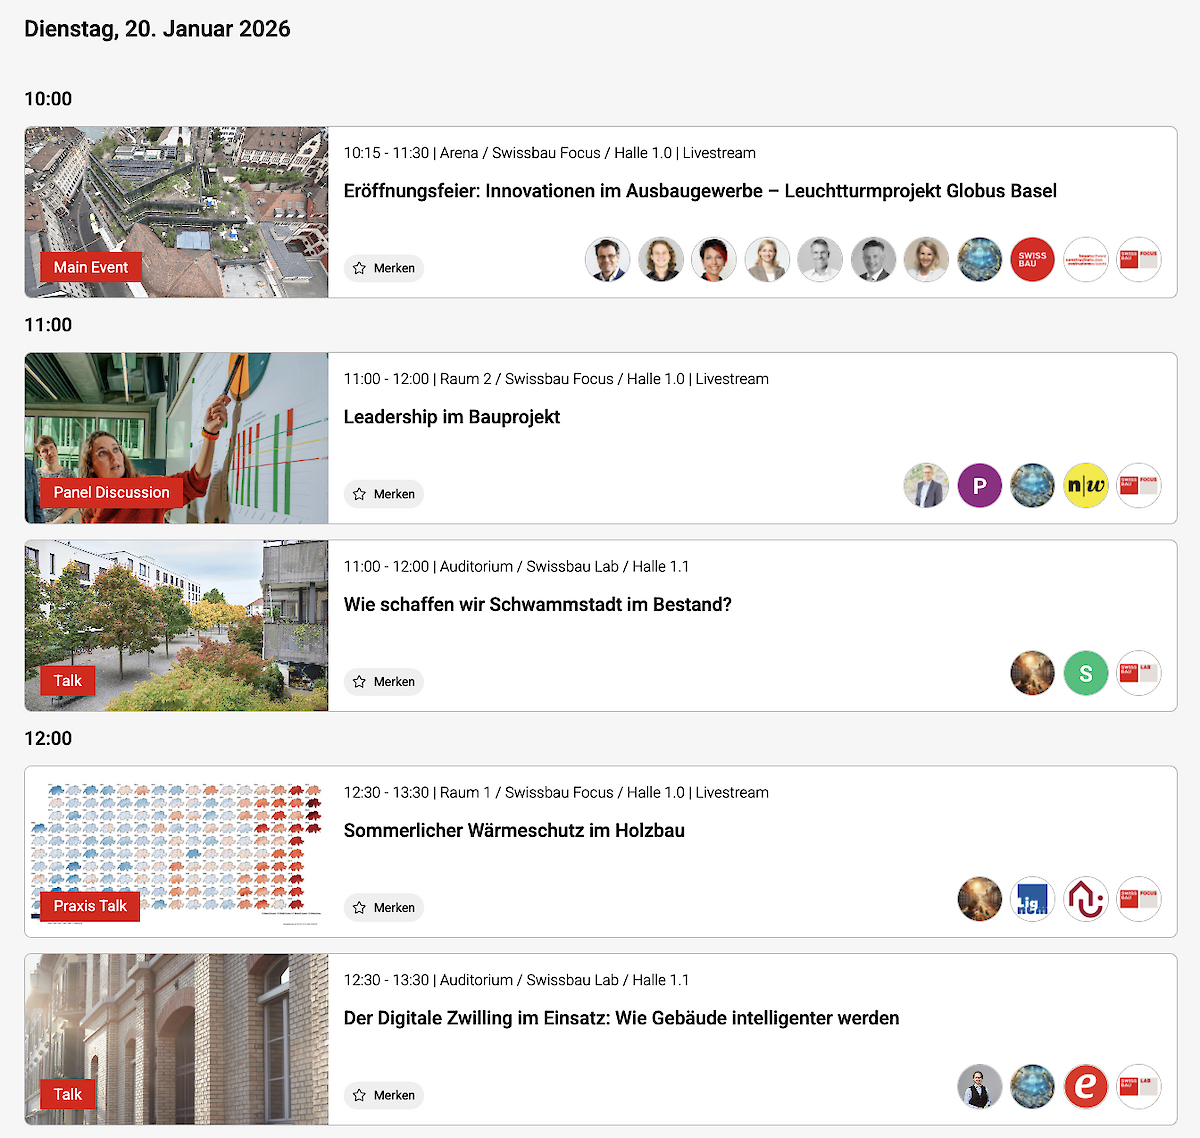Click the Praxis Talk tag label
Viewport: 1200px width, 1138px height.
point(90,906)
